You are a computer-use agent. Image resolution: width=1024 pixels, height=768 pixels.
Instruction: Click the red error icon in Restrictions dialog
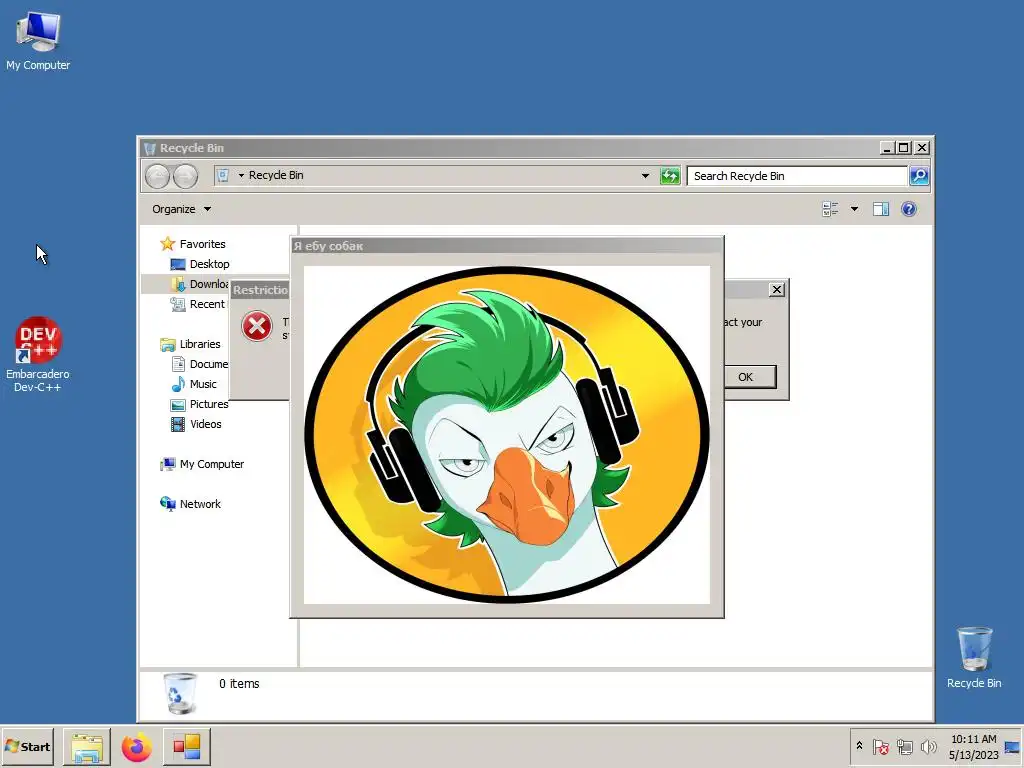[257, 326]
